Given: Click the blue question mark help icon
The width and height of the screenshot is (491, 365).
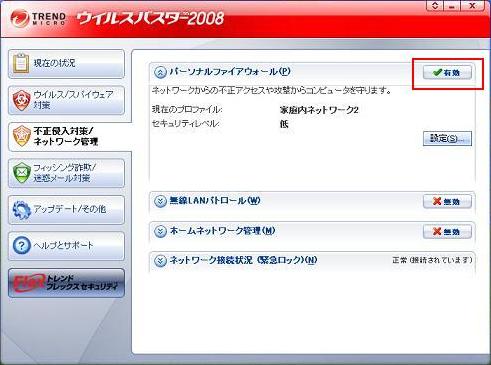Looking at the screenshot, I should click(22, 246).
